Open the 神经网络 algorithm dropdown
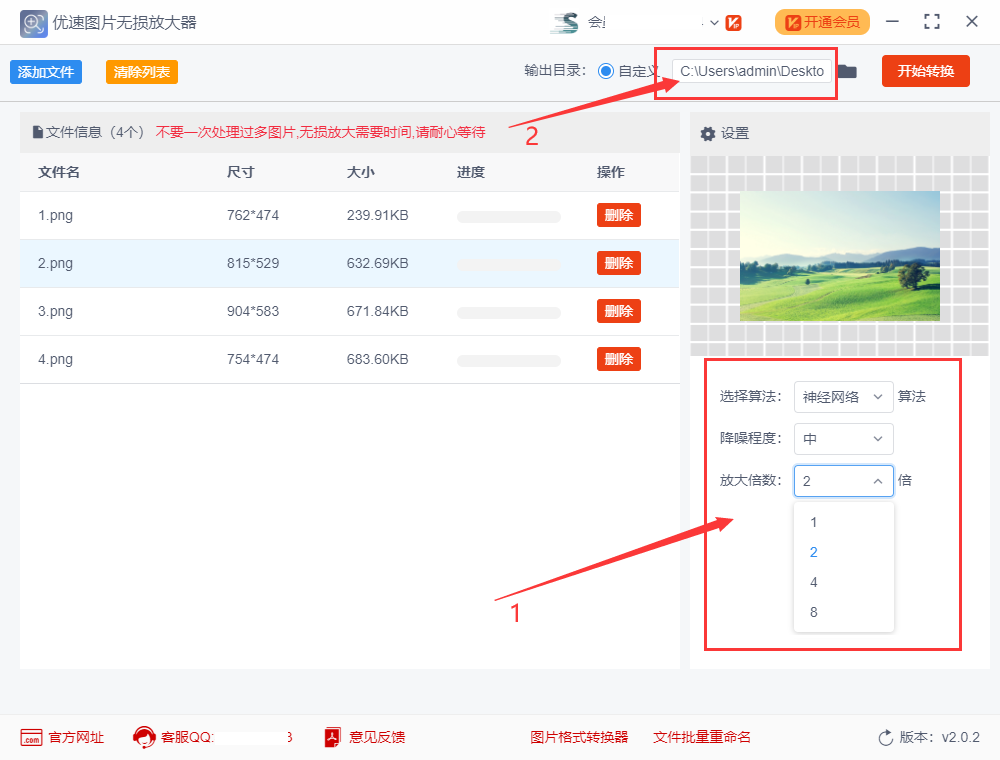The width and height of the screenshot is (1000, 760). point(843,397)
